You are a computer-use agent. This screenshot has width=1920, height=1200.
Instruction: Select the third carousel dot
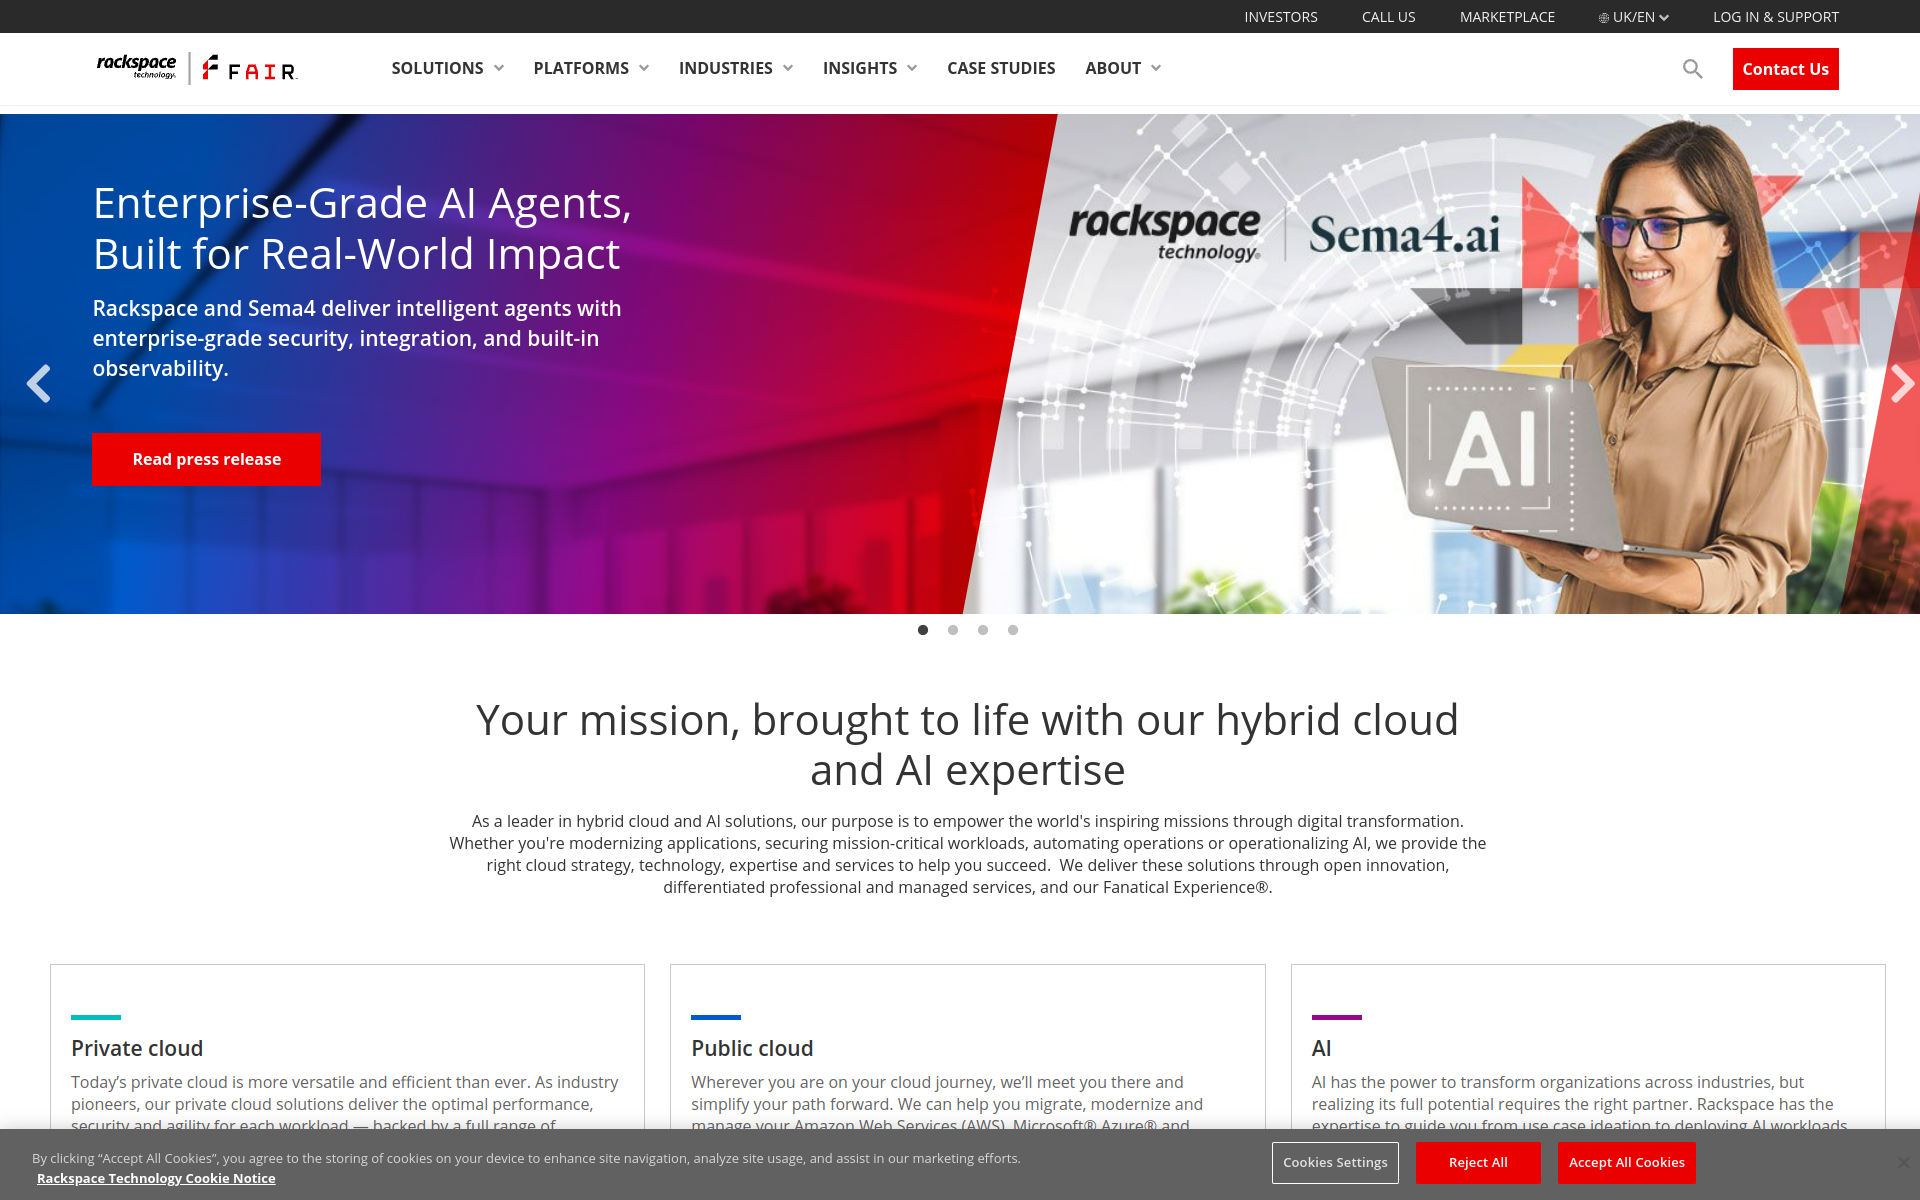click(983, 630)
